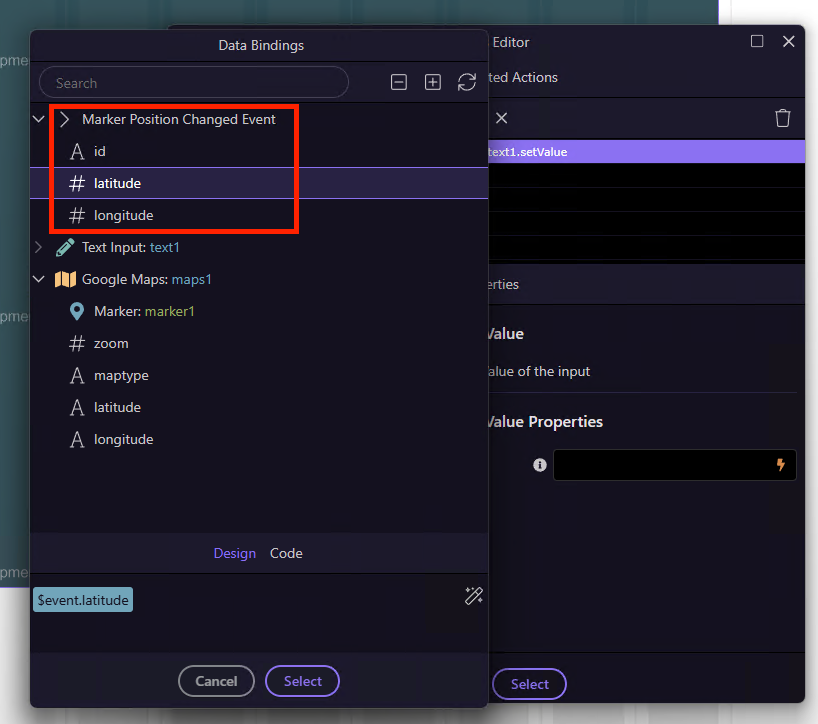Switch to the Design tab
Image resolution: width=818 pixels, height=724 pixels.
pyautogui.click(x=234, y=553)
